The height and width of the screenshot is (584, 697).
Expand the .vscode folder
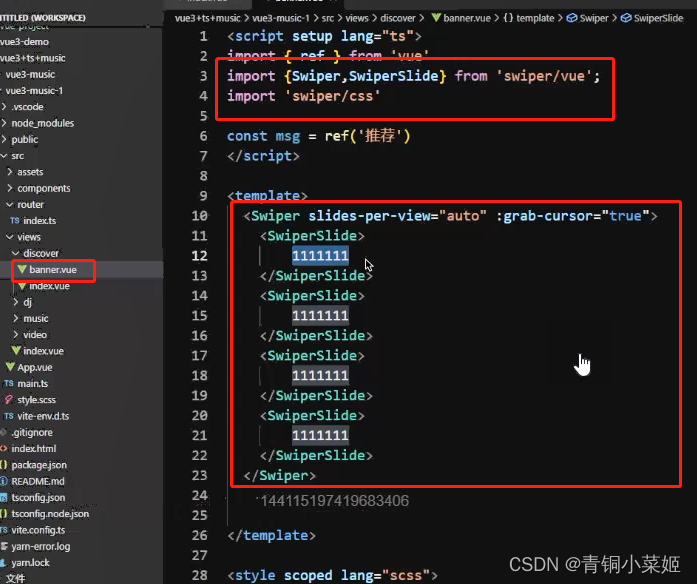coord(28,107)
